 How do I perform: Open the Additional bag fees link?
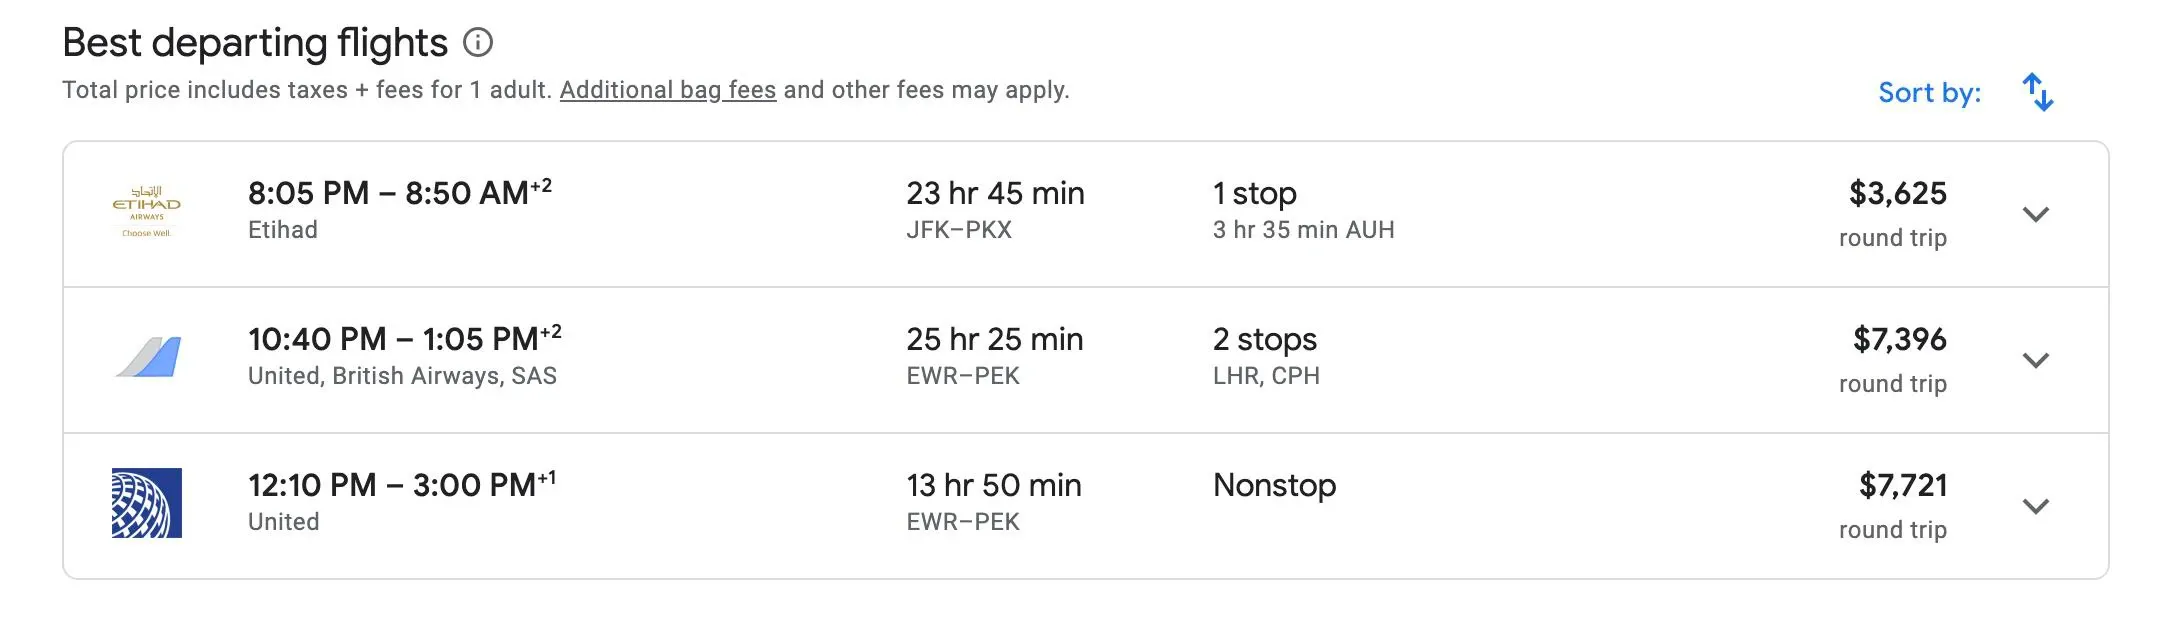tap(667, 90)
